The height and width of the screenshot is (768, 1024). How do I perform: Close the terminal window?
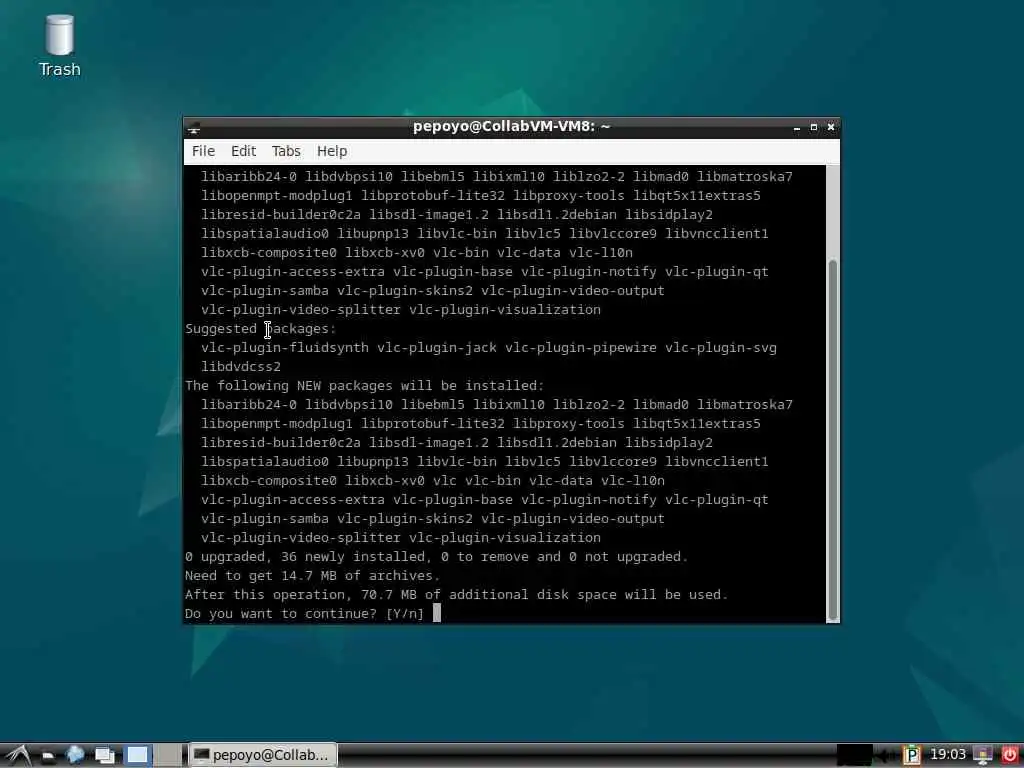tap(831, 127)
